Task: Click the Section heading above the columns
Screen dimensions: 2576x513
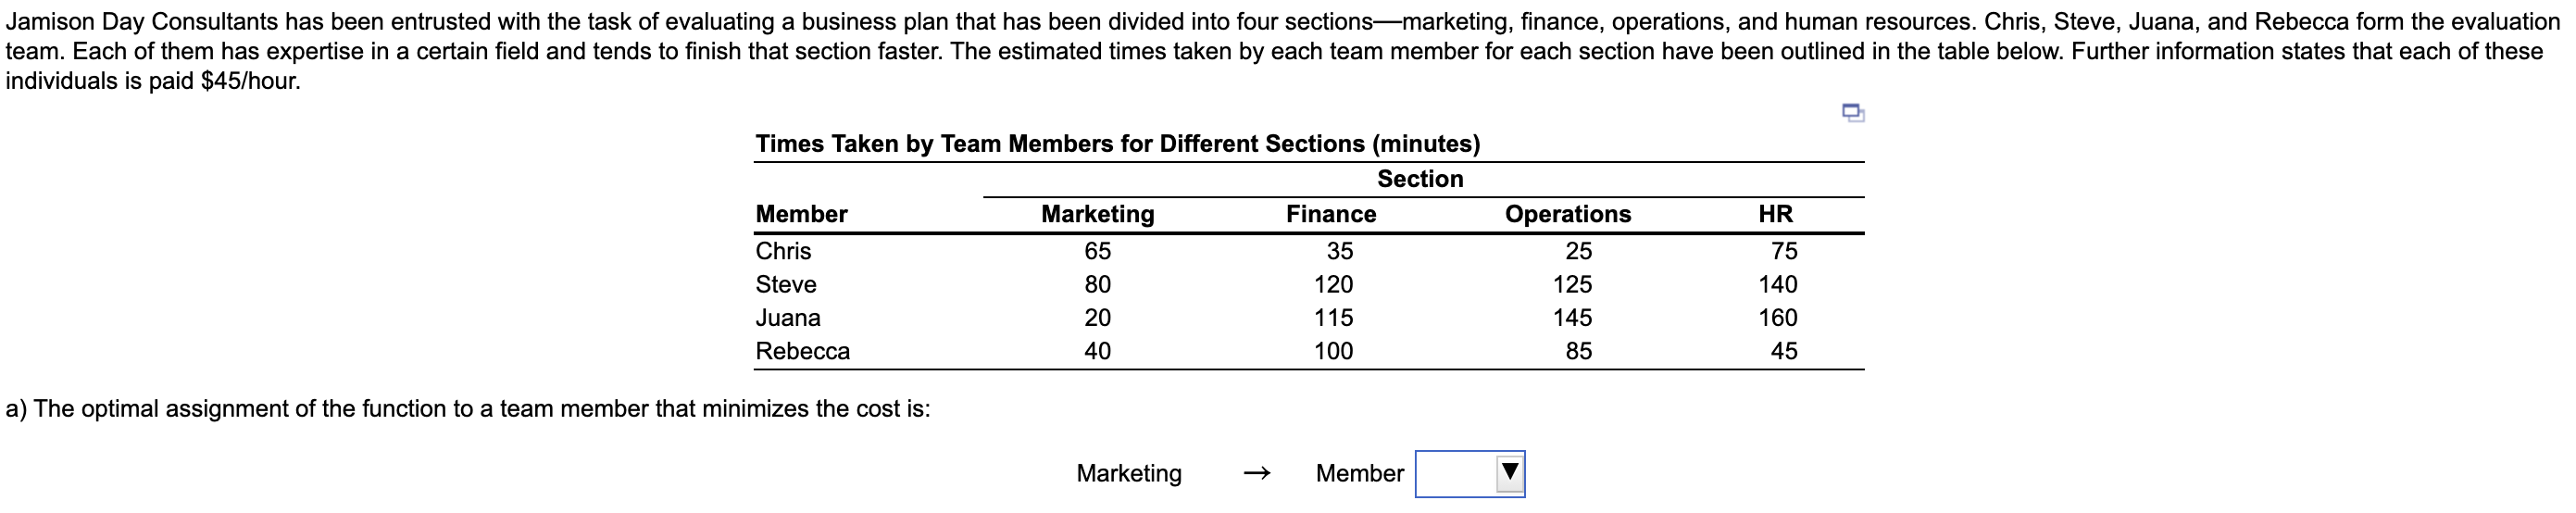Action: [x=1420, y=179]
